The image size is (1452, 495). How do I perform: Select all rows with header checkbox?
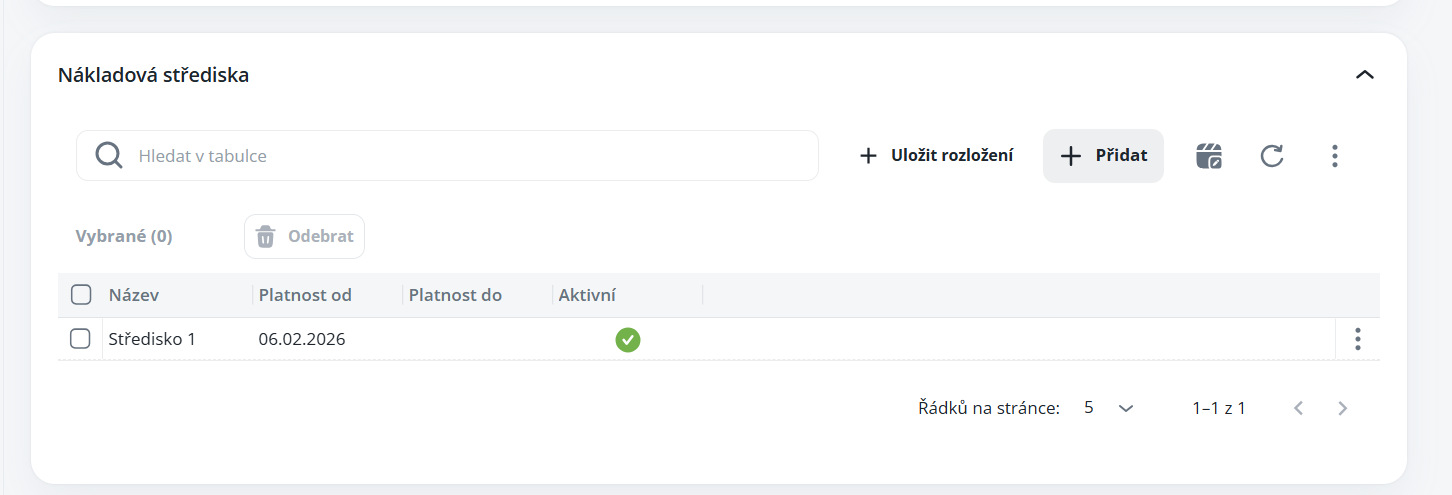(80, 295)
